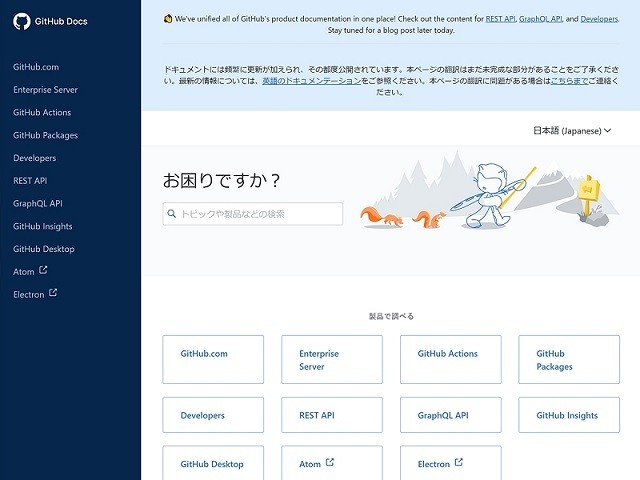Click external-link icon next to sidebar Electron

pos(53,293)
